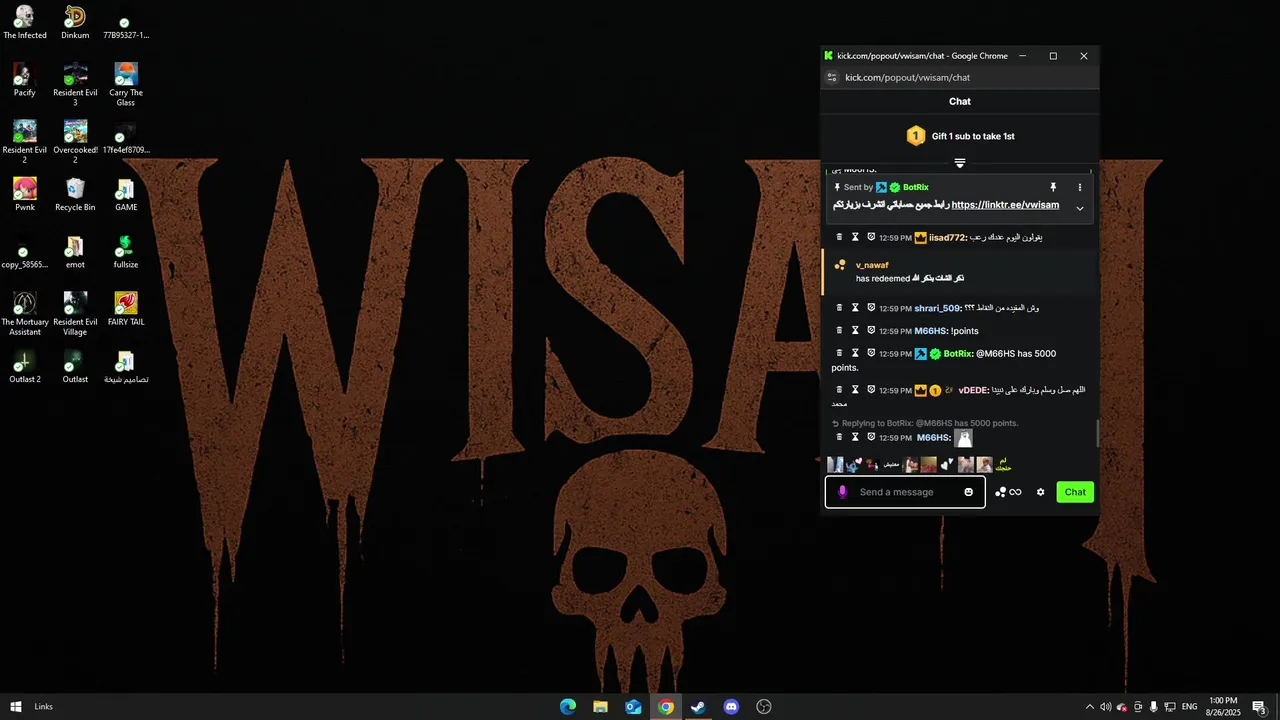Viewport: 1280px width, 720px height.
Task: Select the FAIRY TAIL desktop icon
Action: click(125, 310)
